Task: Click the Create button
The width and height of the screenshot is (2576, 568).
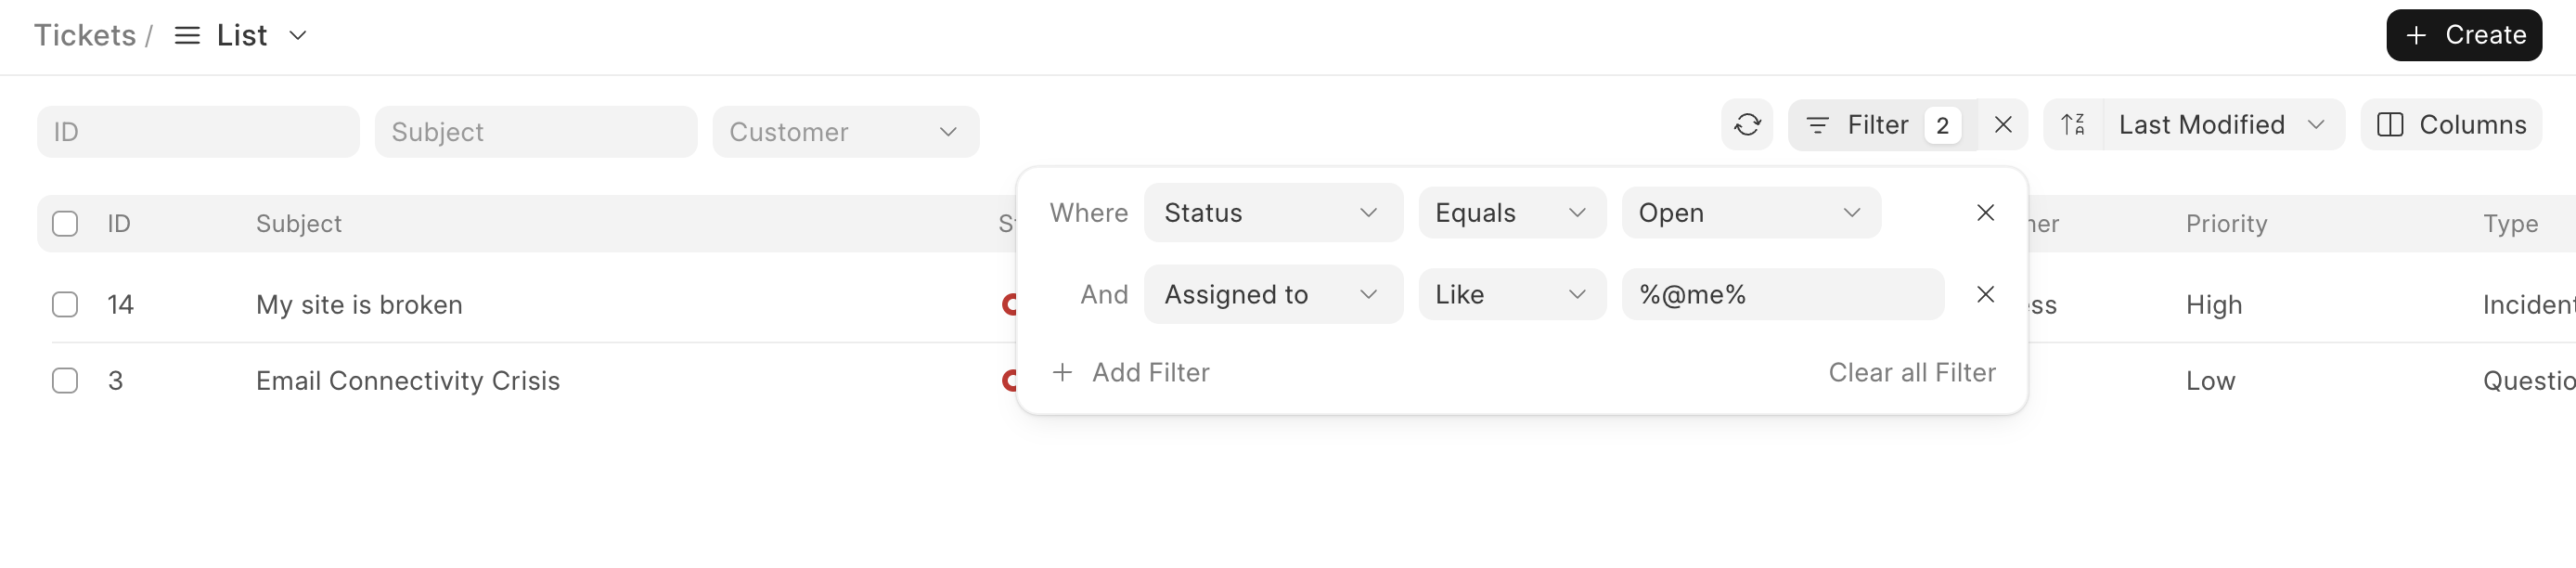Action: (2463, 35)
